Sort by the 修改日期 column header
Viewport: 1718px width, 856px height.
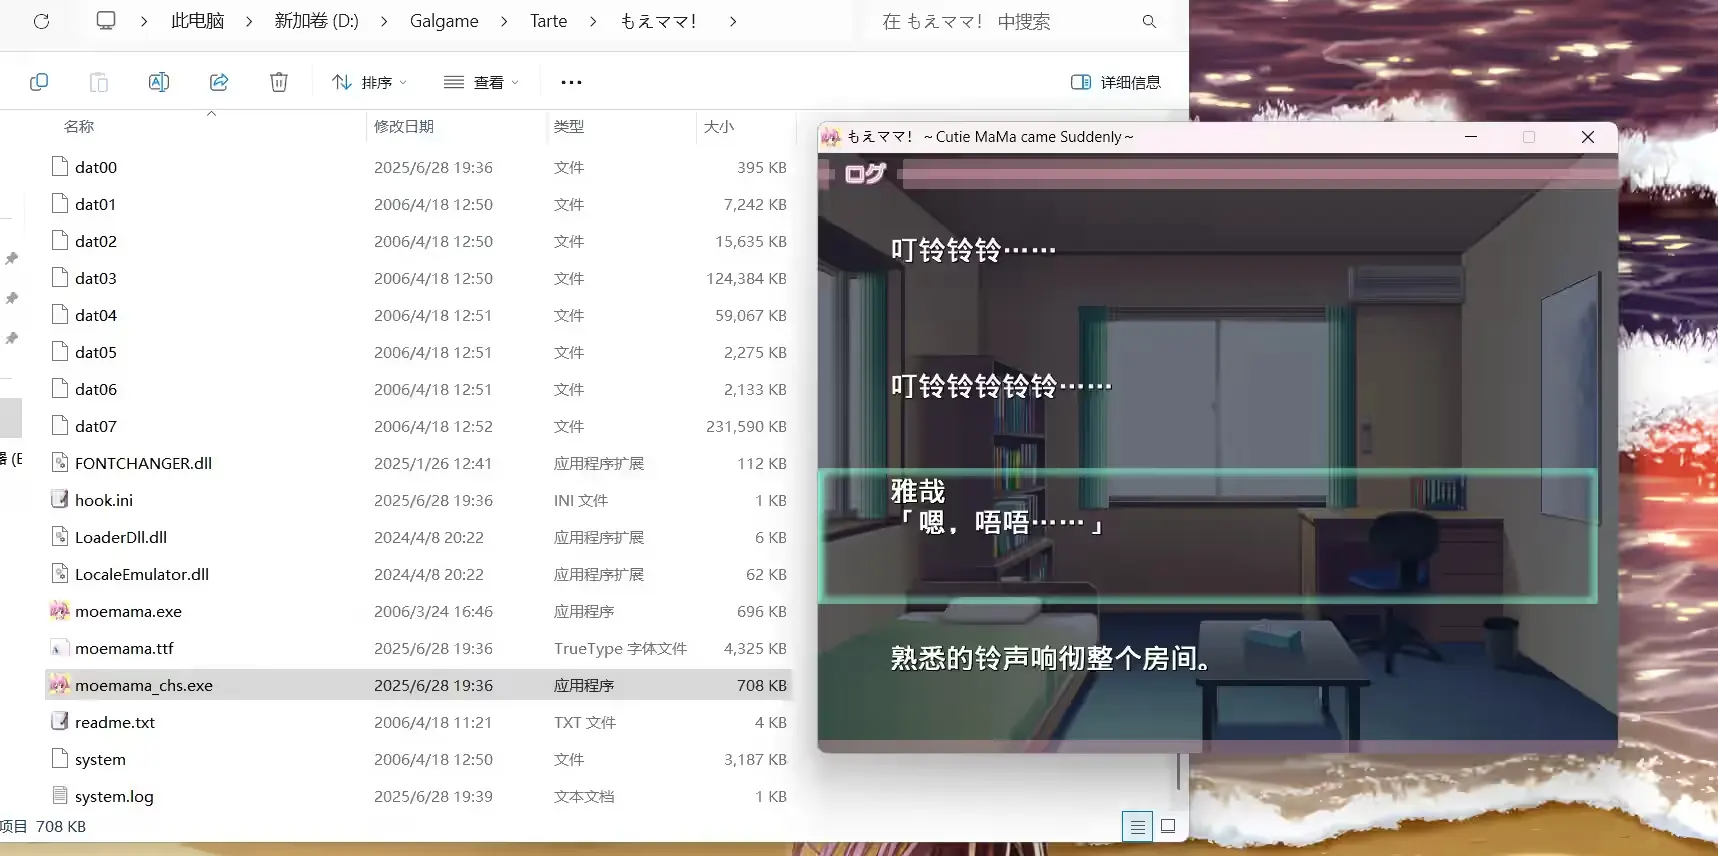point(404,126)
